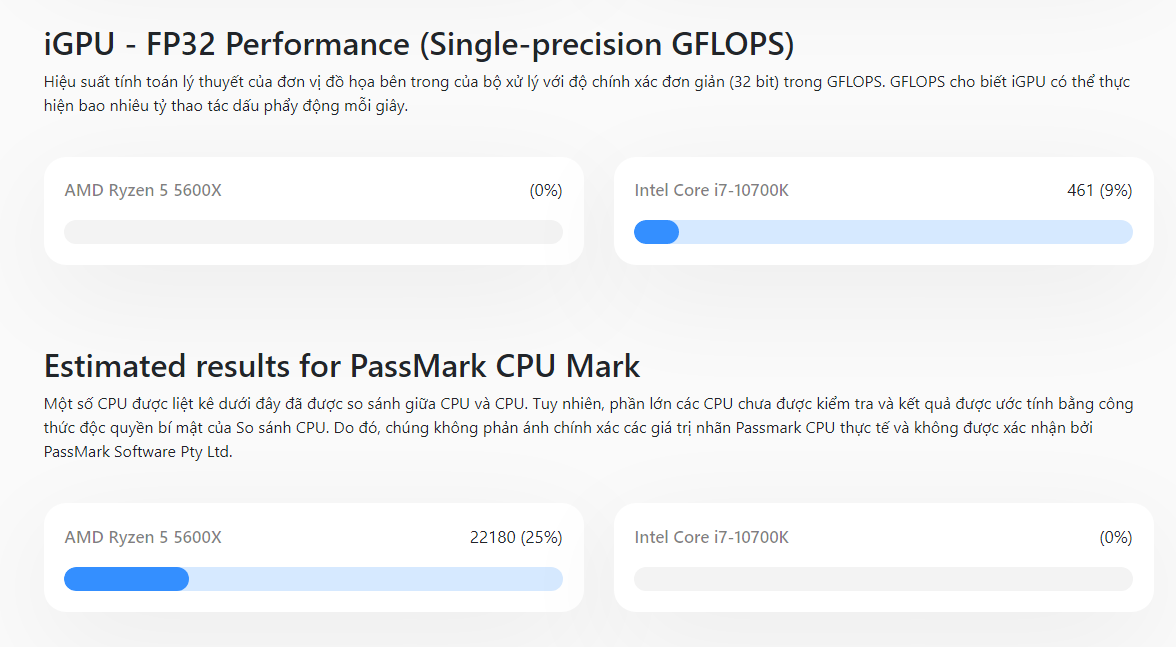Click the light blue unfilled part of Ryzen PassMark bar
1176x647 pixels.
click(x=376, y=579)
